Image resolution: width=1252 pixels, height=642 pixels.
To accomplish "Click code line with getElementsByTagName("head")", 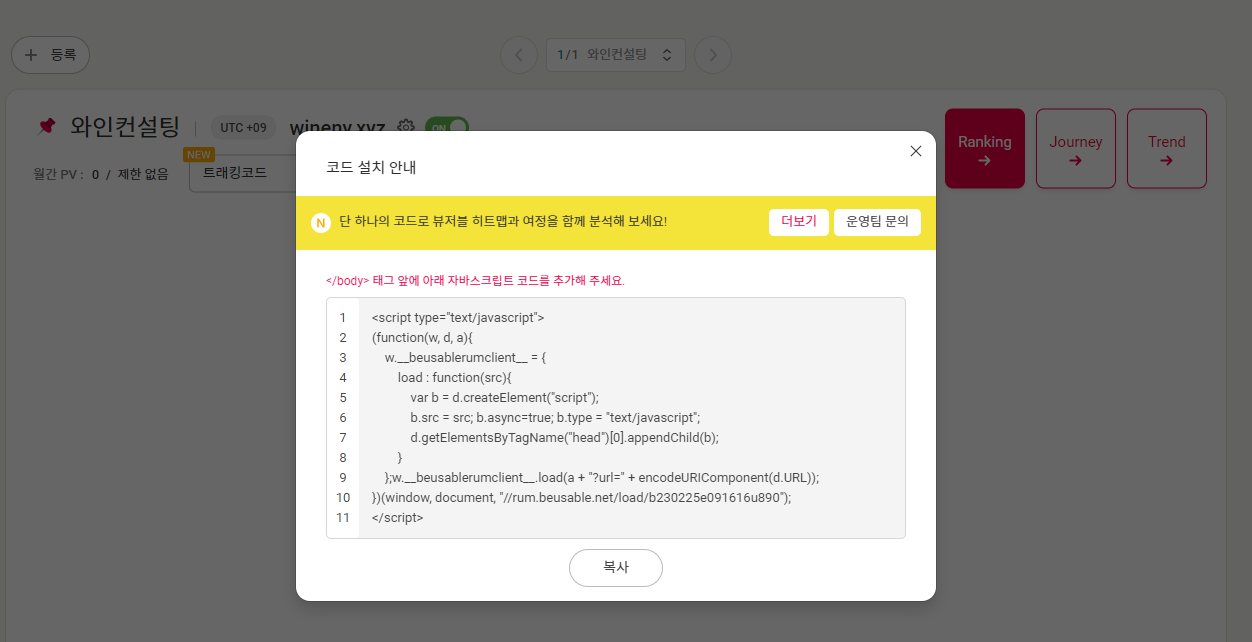I will coord(564,438).
